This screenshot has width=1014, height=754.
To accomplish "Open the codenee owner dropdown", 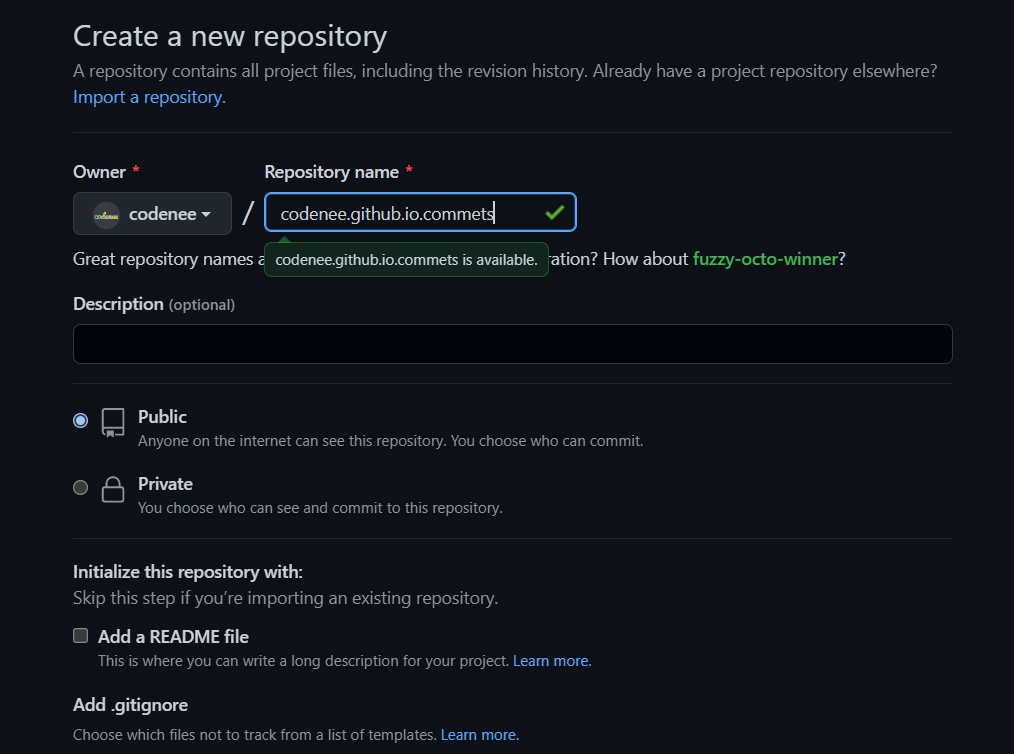I will pyautogui.click(x=152, y=213).
